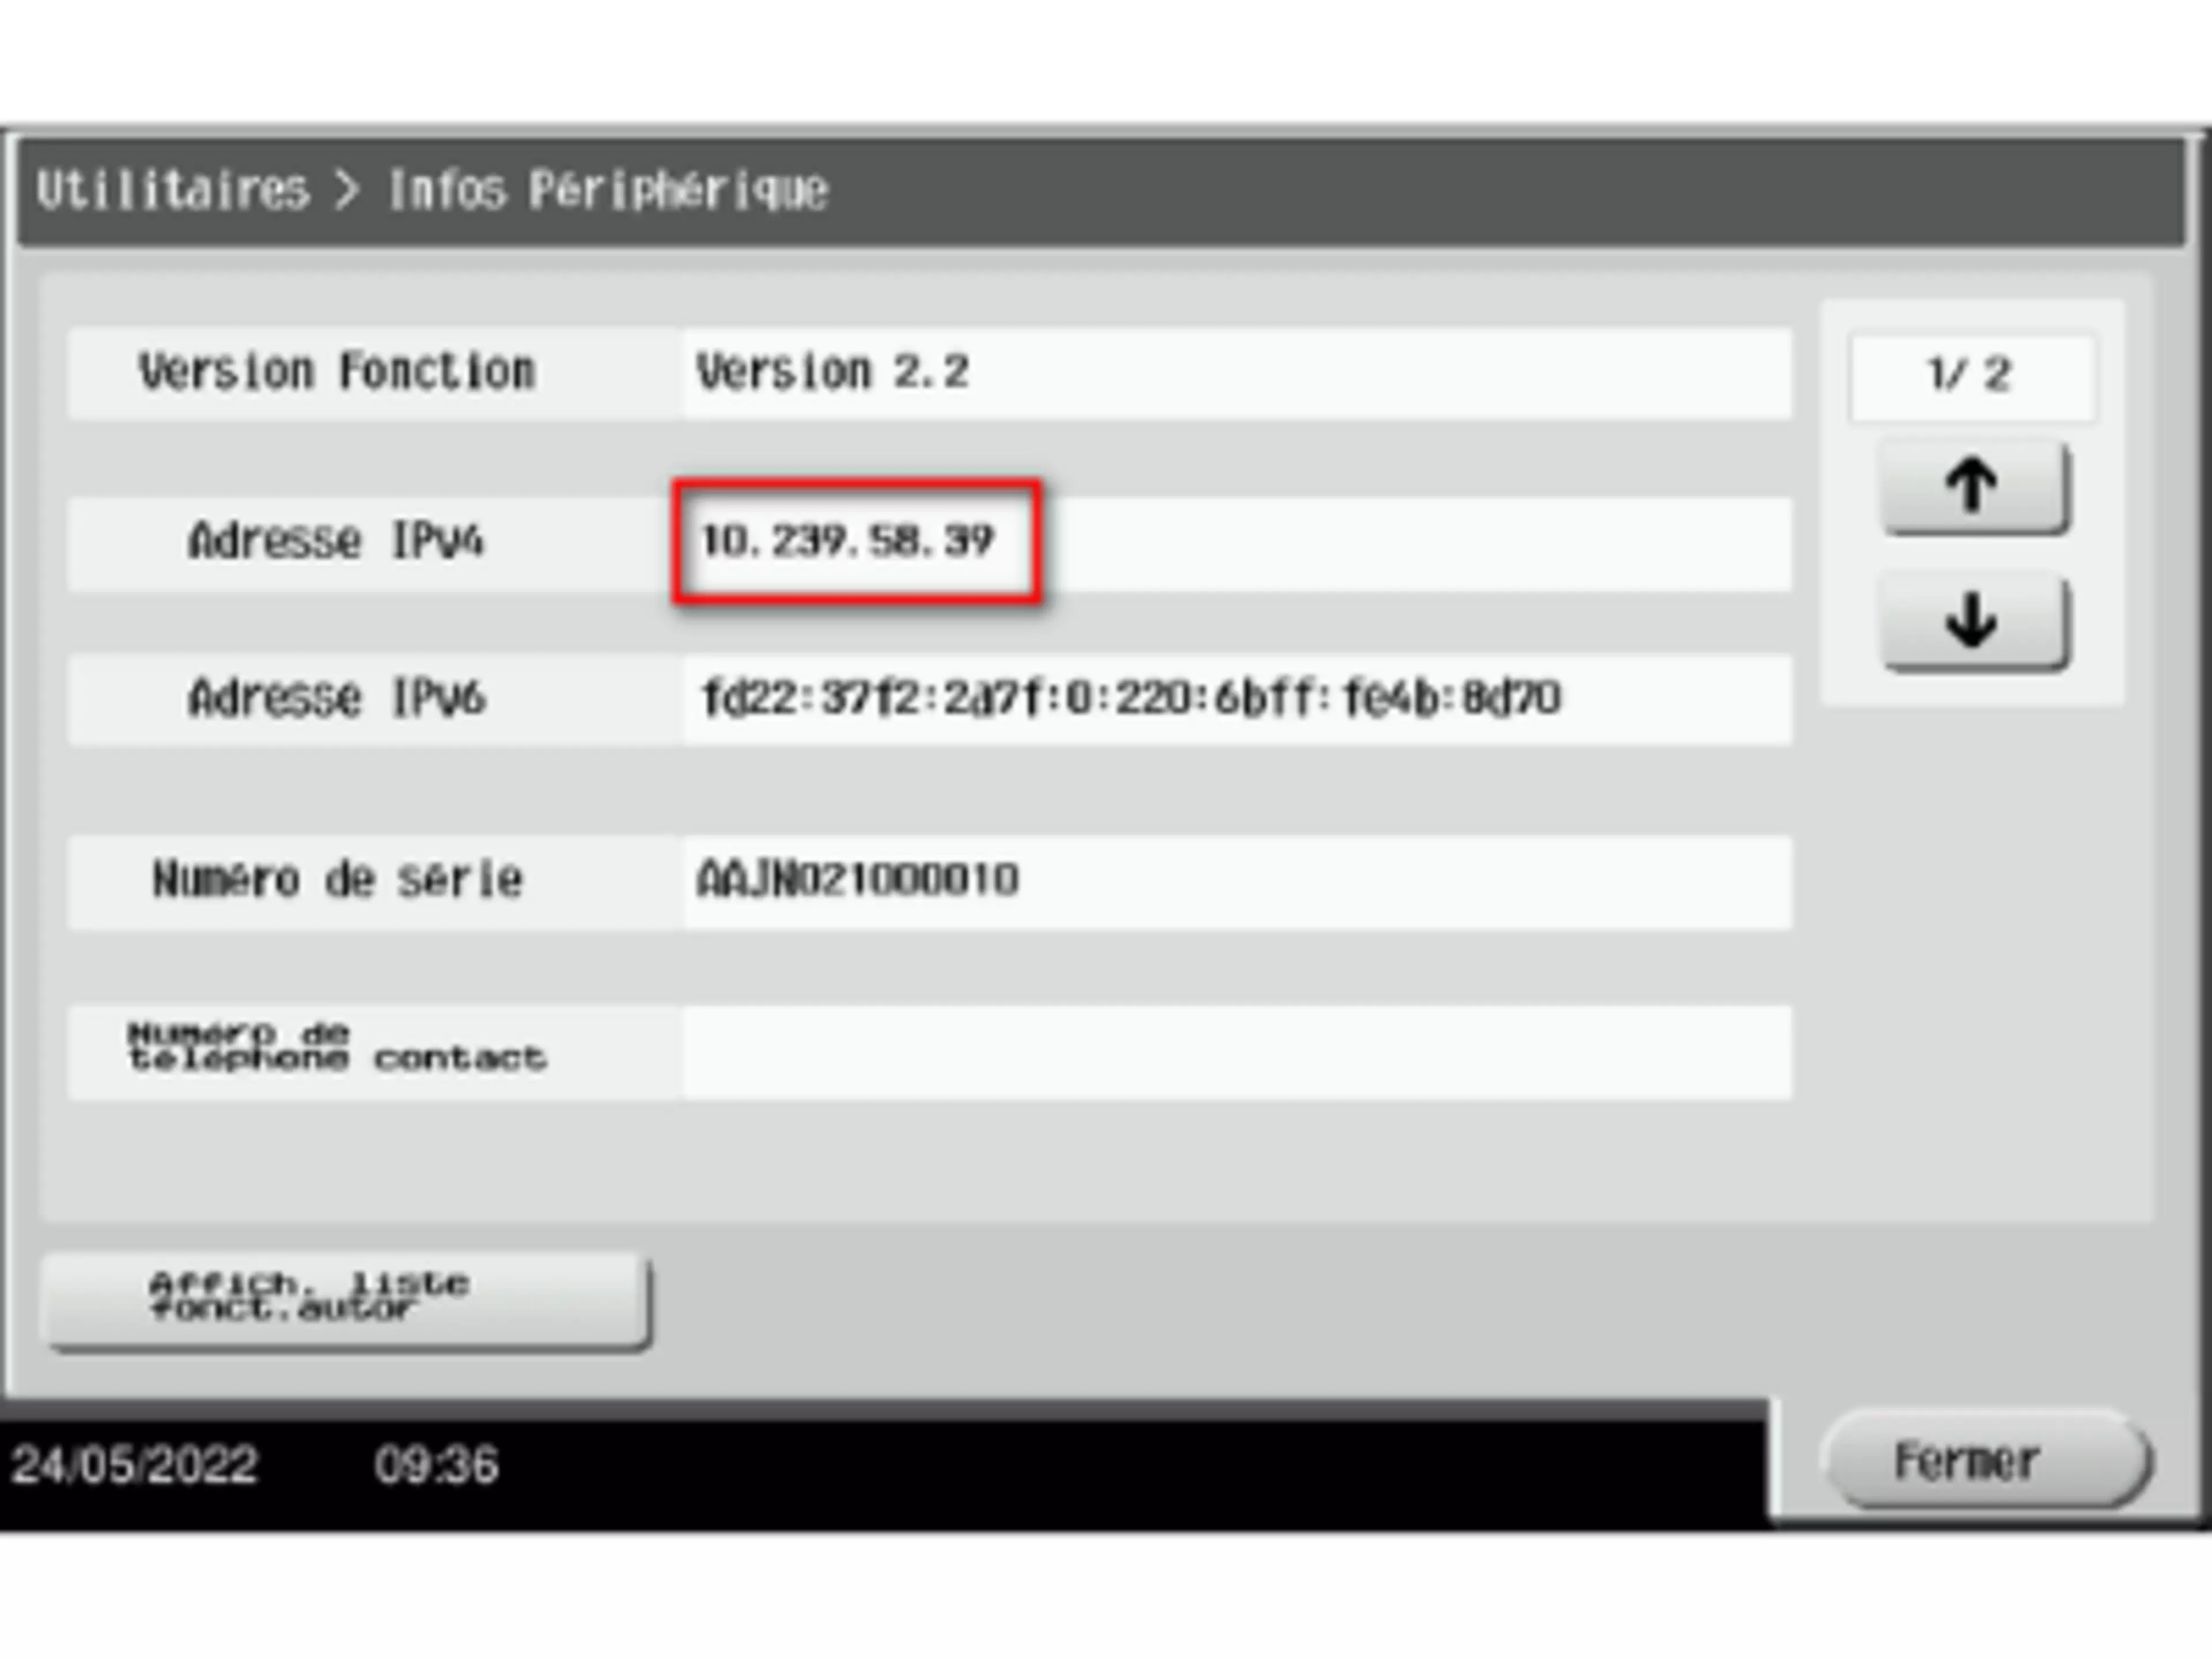Viewport: 2212px width, 1659px height.
Task: Click the time 09:36 in status bar
Action: [436, 1465]
